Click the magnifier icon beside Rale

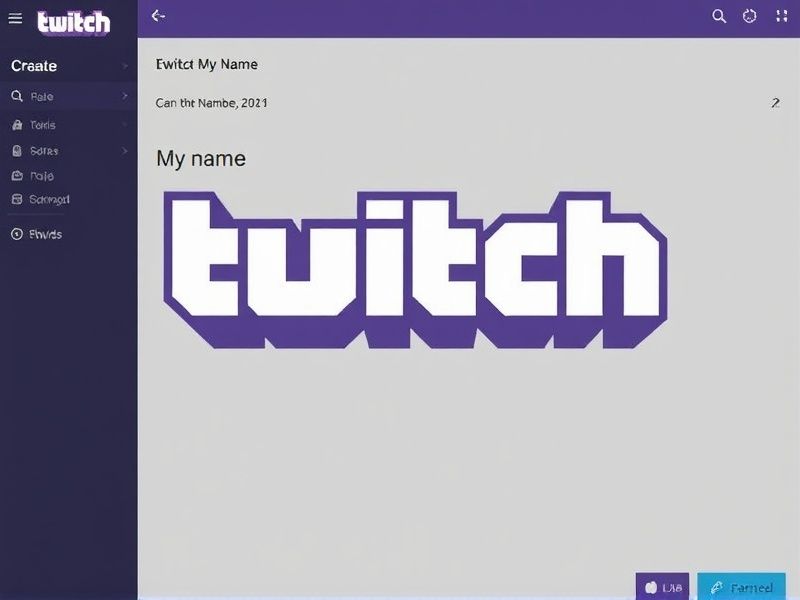click(x=17, y=96)
